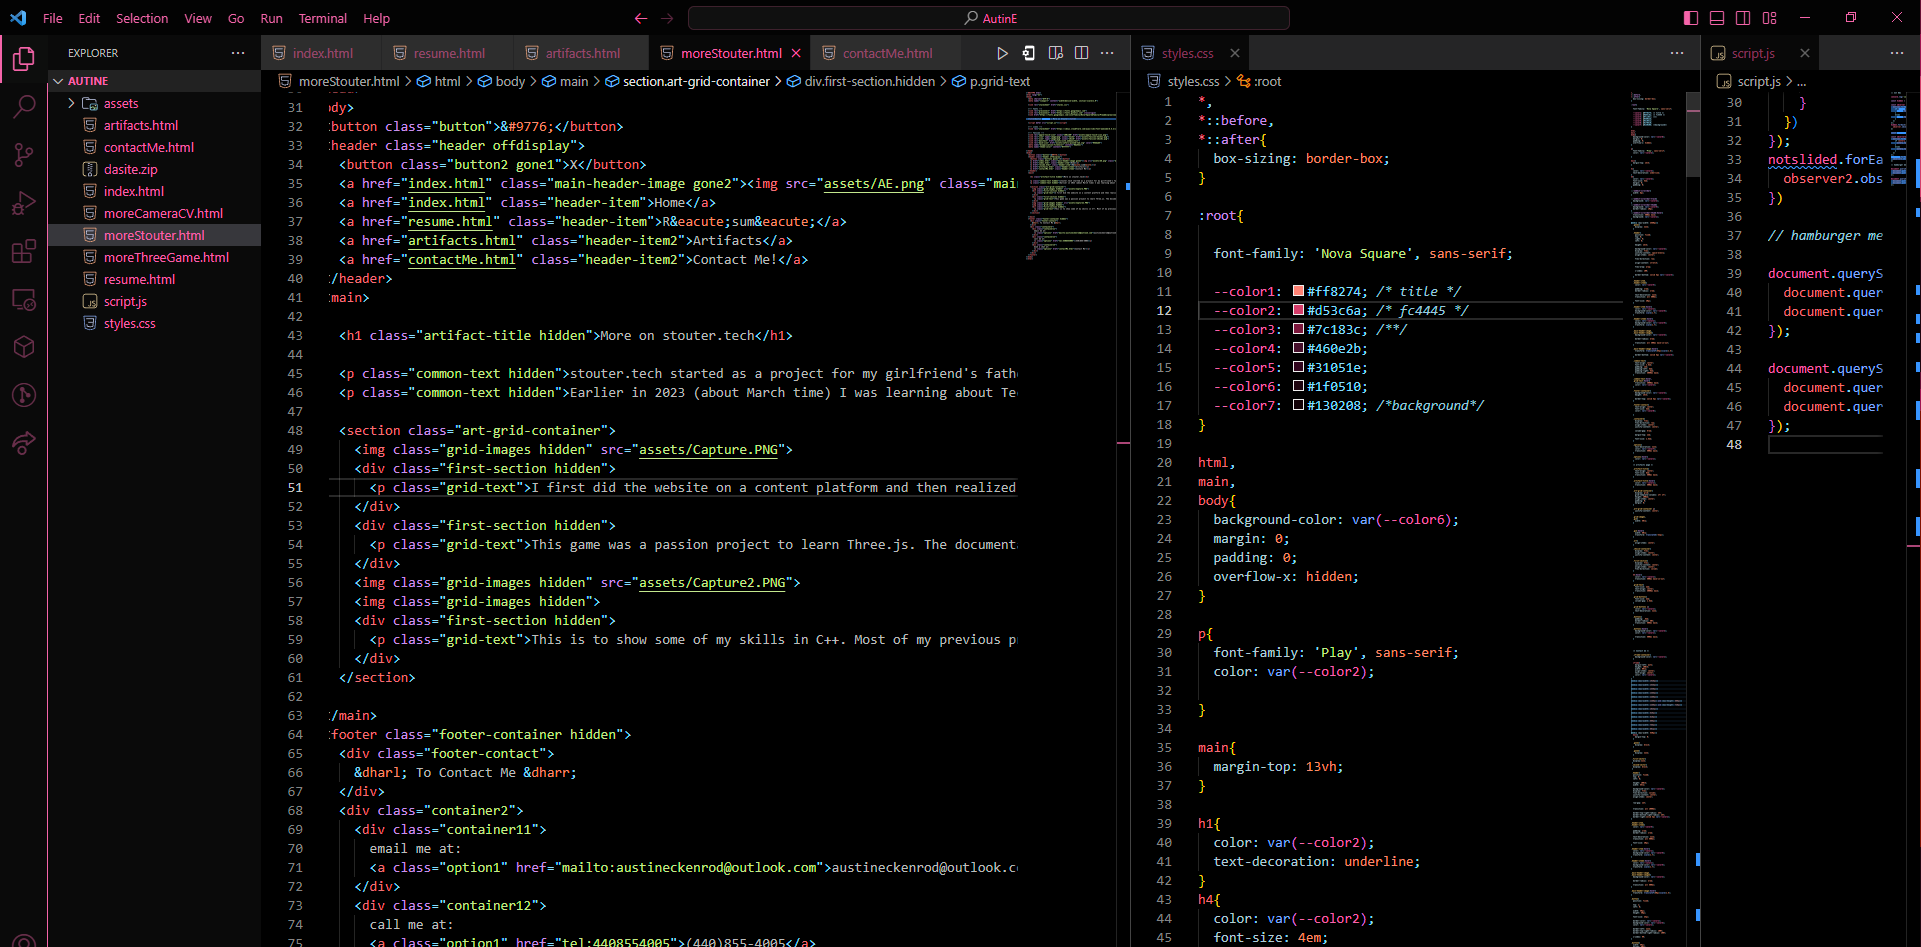Click the Run play icon in the editor toolbar
Viewport: 1921px width, 947px height.
pyautogui.click(x=1002, y=53)
